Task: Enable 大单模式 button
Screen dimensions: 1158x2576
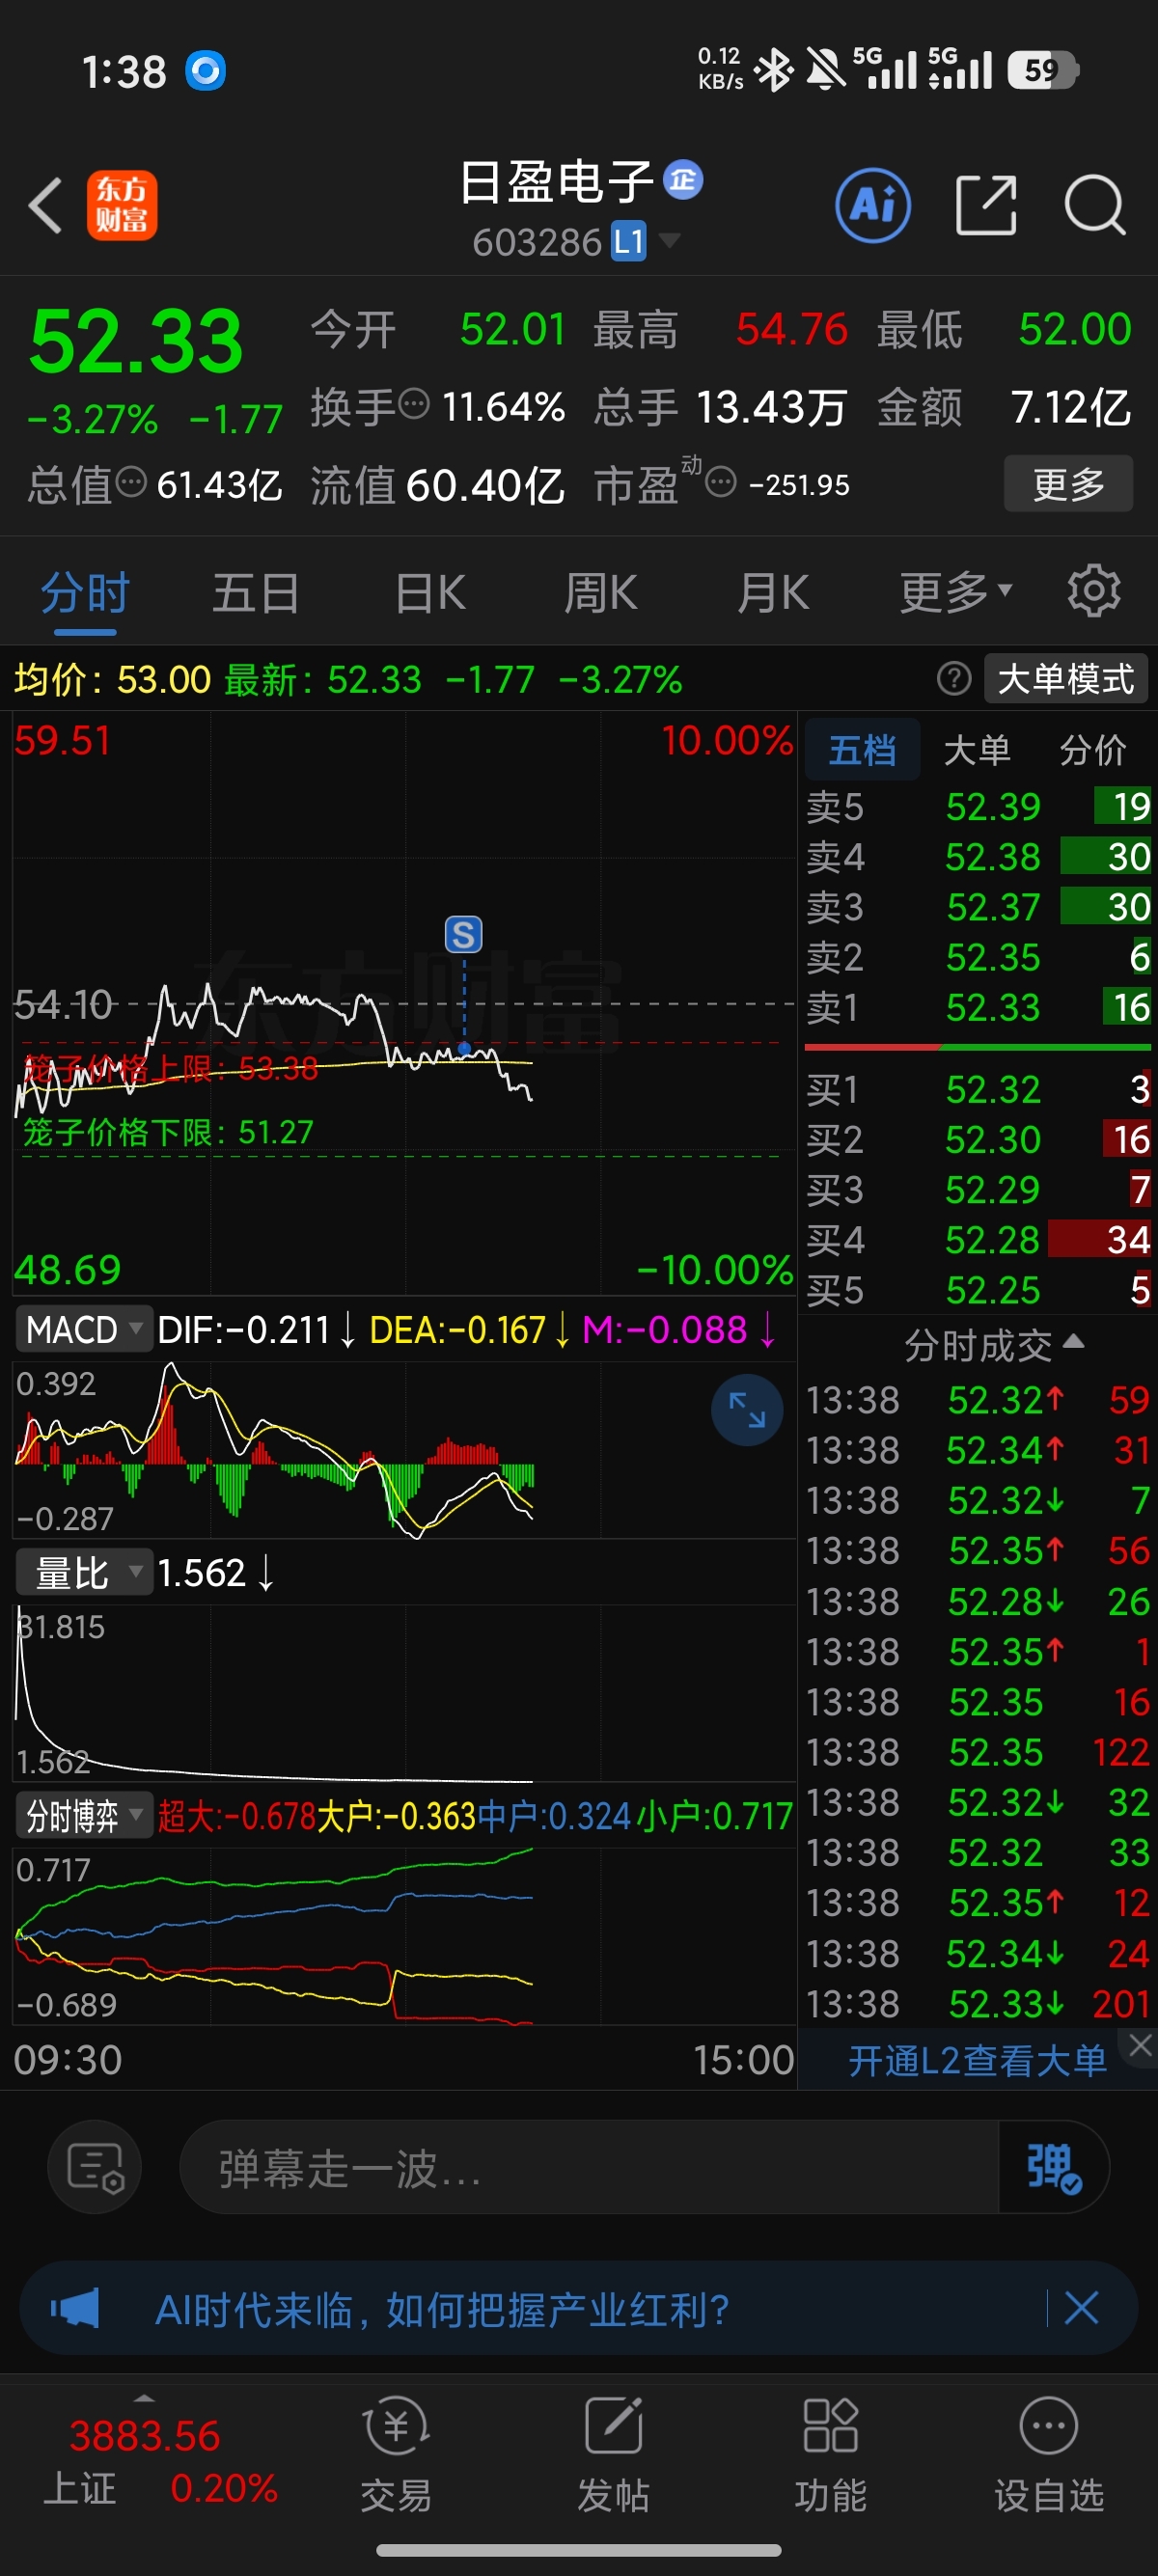Action: (x=1066, y=679)
